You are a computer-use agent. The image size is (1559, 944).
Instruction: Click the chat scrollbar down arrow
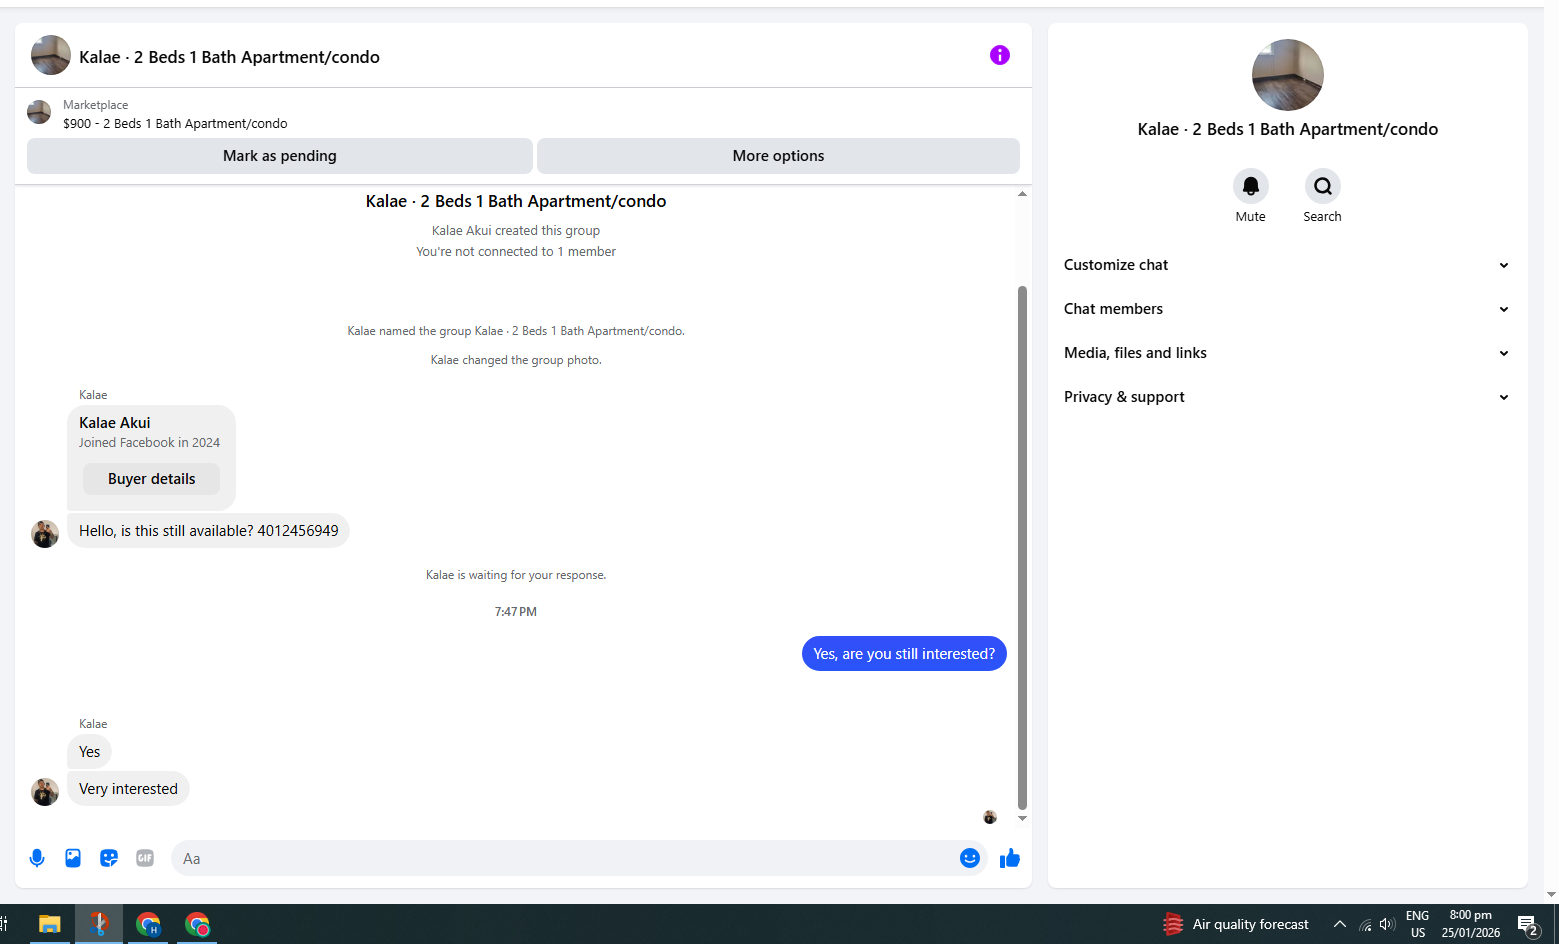[1022, 818]
